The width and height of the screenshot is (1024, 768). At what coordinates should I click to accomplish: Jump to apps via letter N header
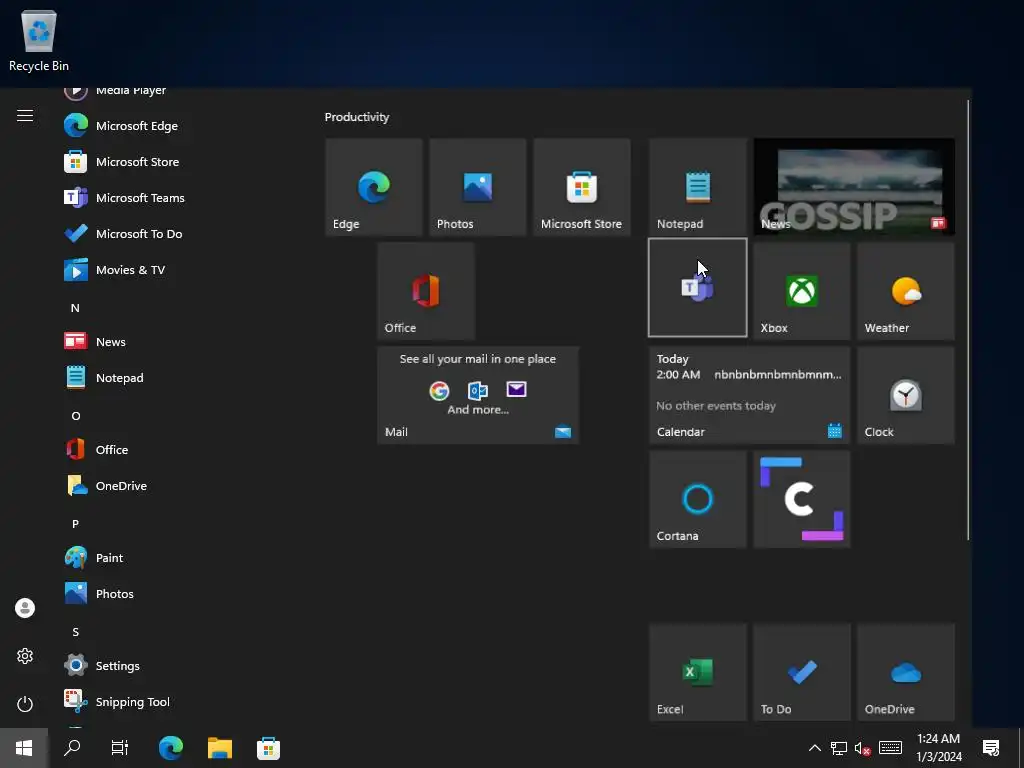[x=75, y=308]
